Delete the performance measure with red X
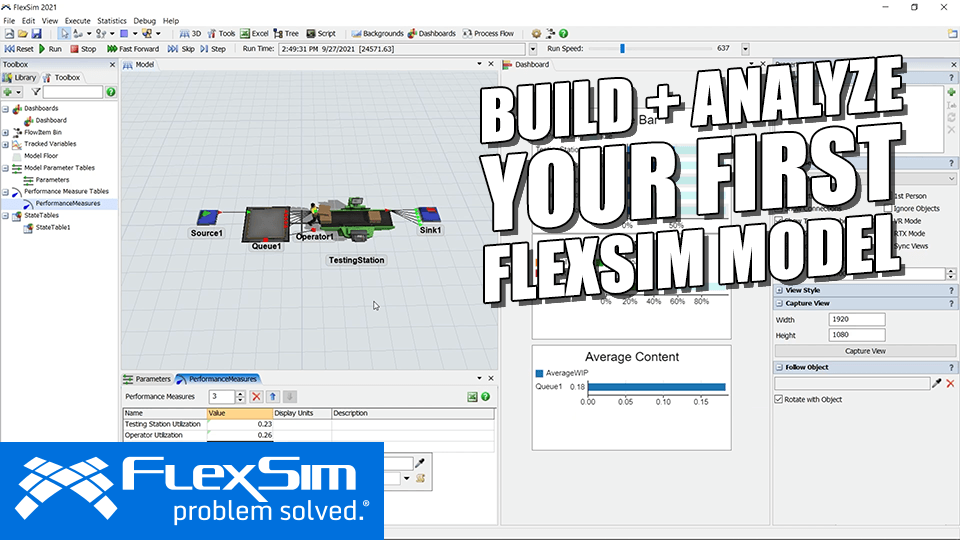960x540 pixels. pyautogui.click(x=257, y=397)
